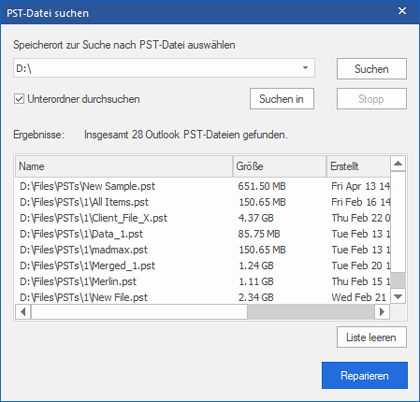The height and width of the screenshot is (402, 420).
Task: Click the Suchen button
Action: 372,69
